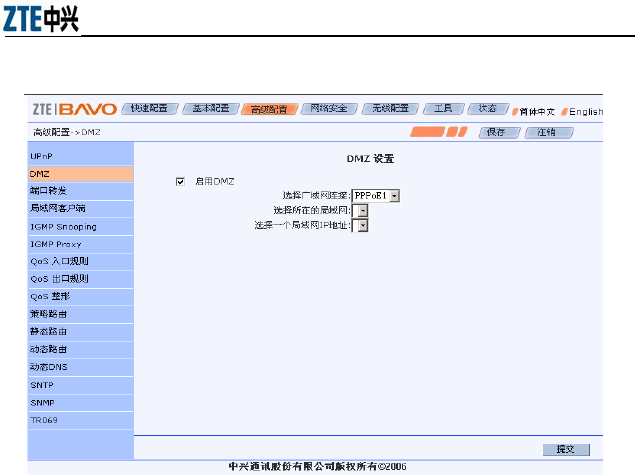The height and width of the screenshot is (475, 635).
Task: Select the 高级配置 tab
Action: tap(269, 109)
